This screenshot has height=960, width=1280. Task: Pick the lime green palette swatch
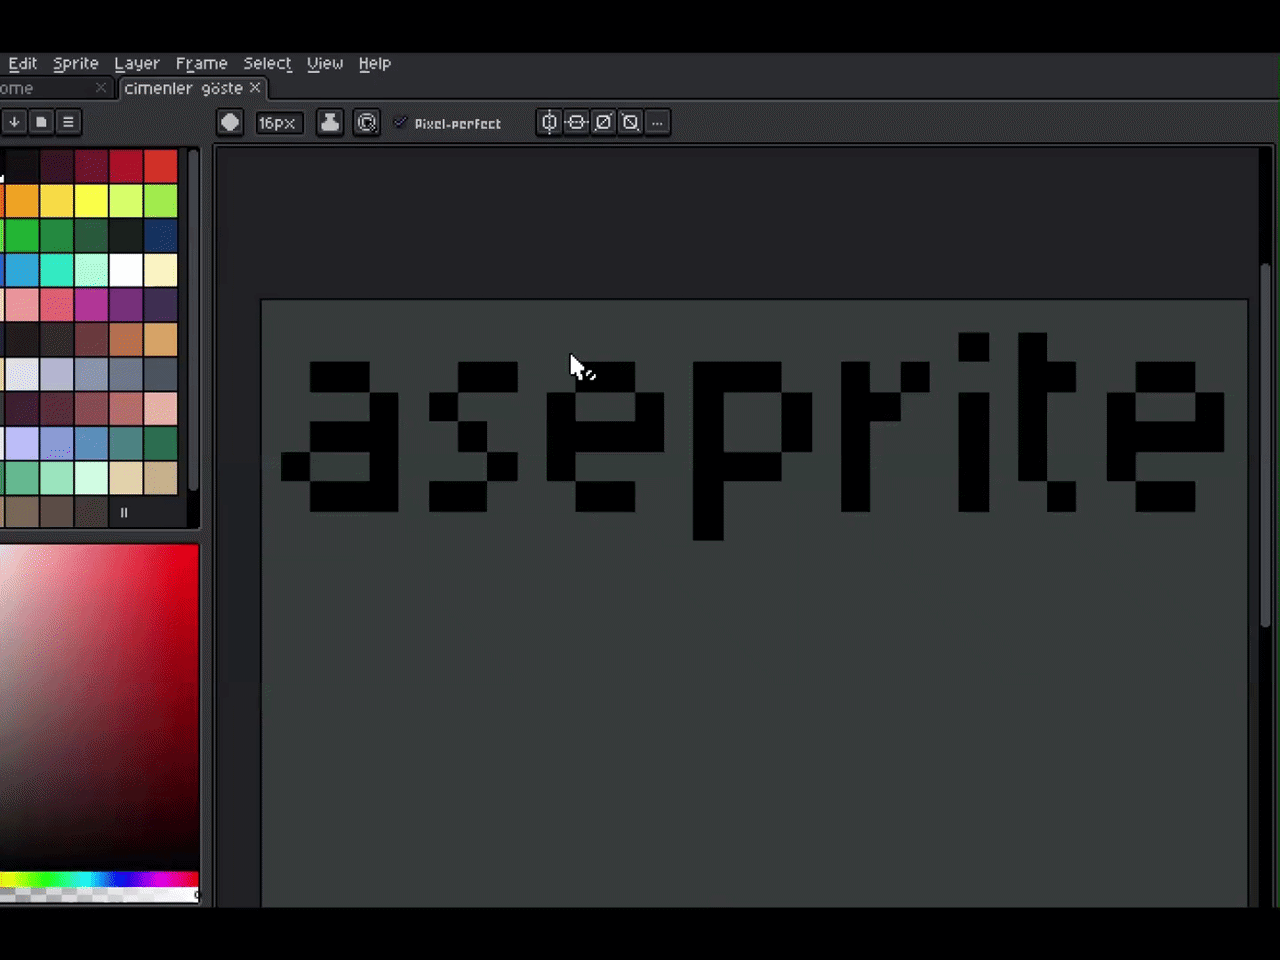point(160,201)
